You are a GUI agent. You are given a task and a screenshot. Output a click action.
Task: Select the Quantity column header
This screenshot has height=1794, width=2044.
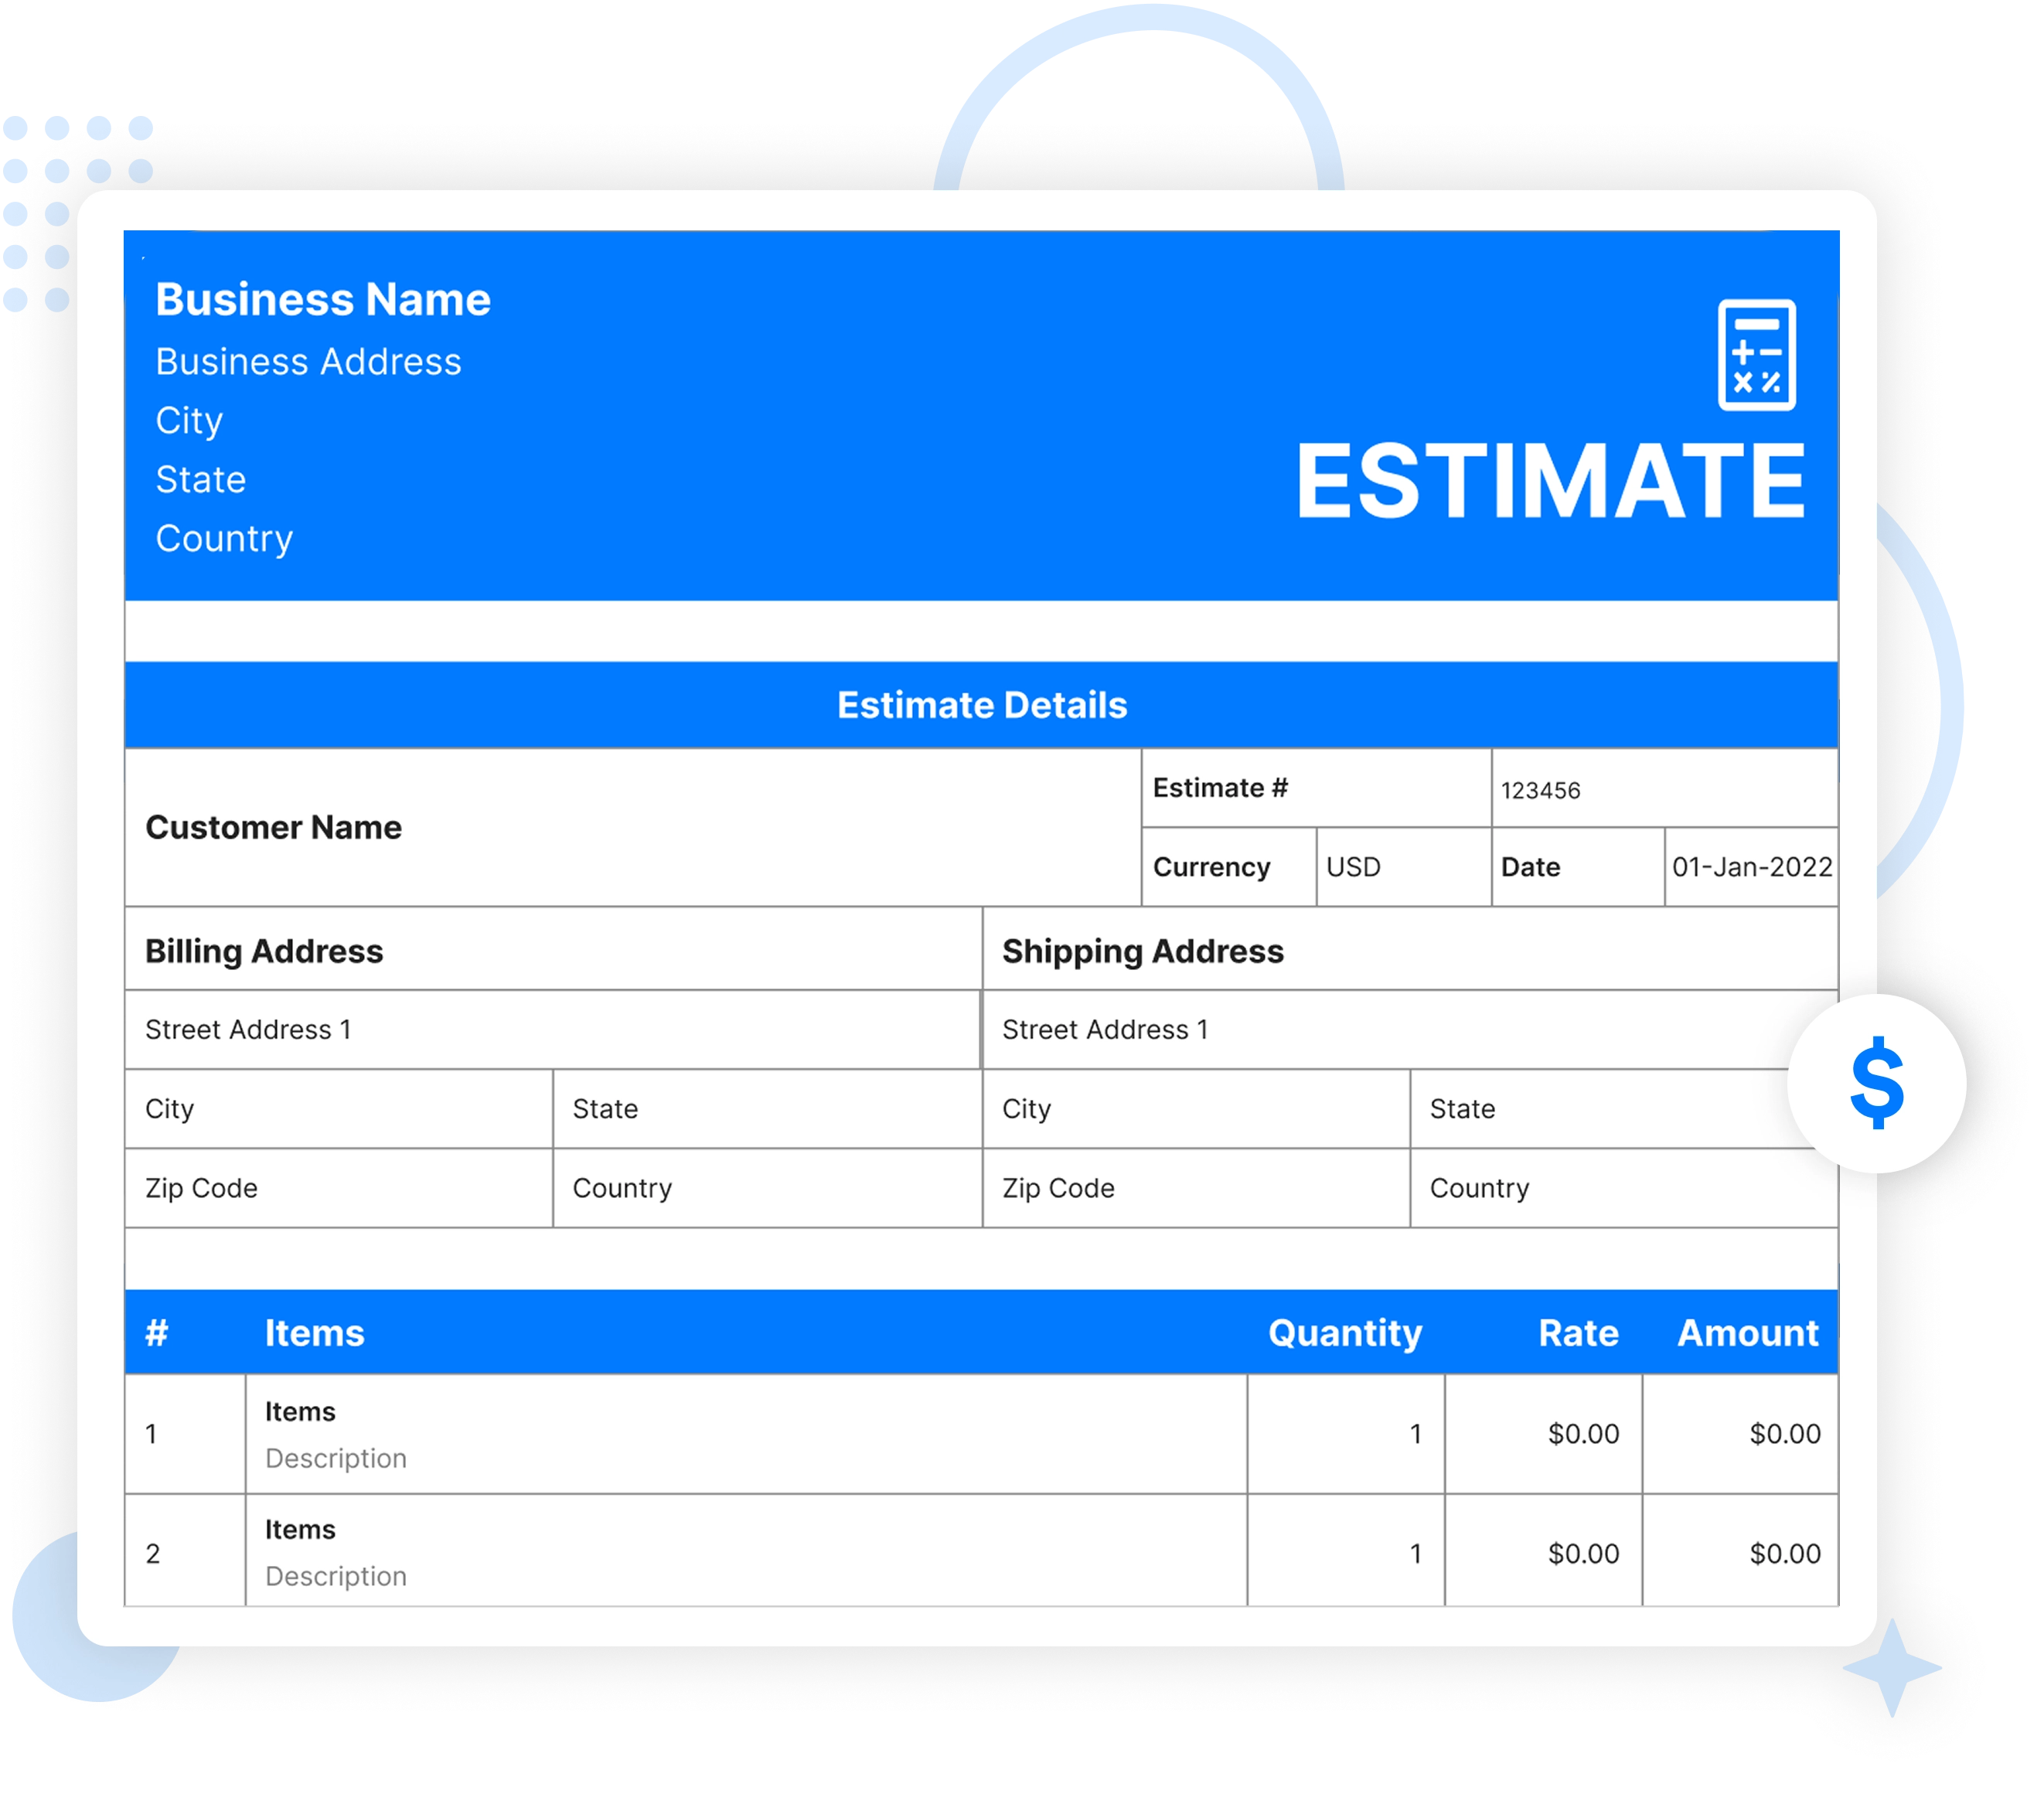(1345, 1332)
